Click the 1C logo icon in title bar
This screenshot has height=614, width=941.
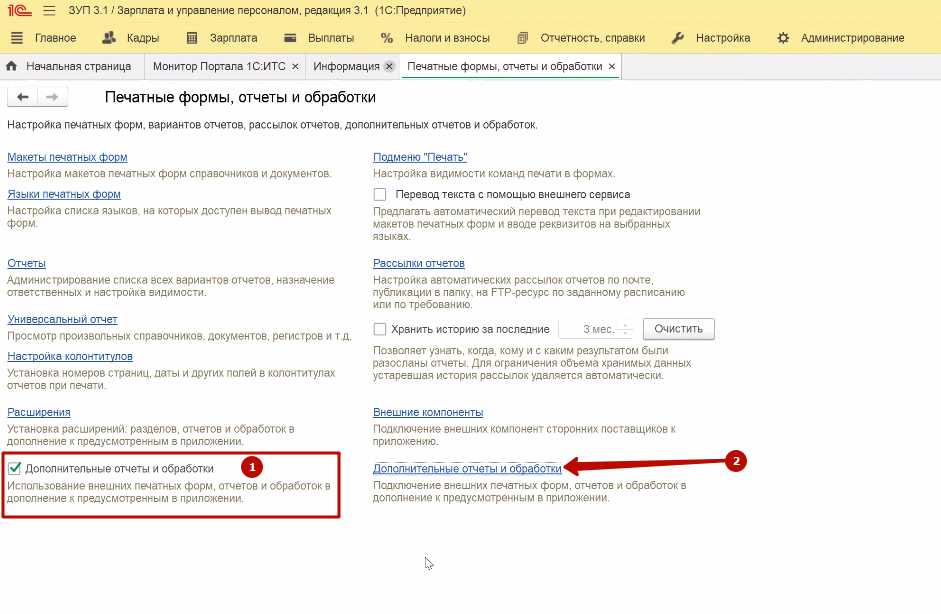(16, 11)
